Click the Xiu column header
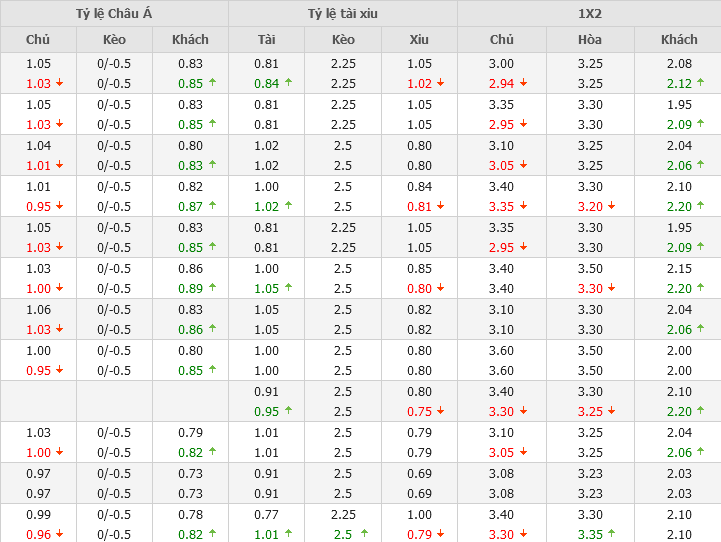The image size is (721, 542). click(419, 39)
